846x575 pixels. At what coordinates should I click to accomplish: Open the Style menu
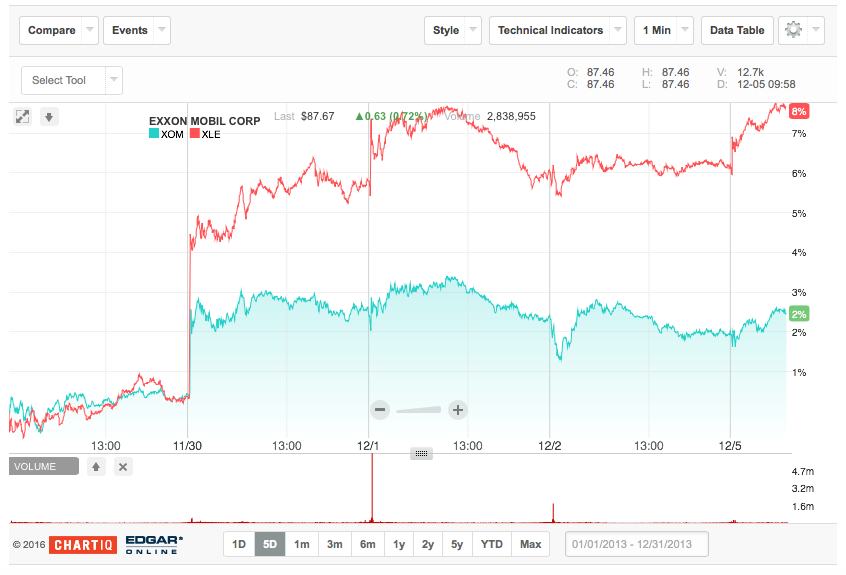point(453,30)
